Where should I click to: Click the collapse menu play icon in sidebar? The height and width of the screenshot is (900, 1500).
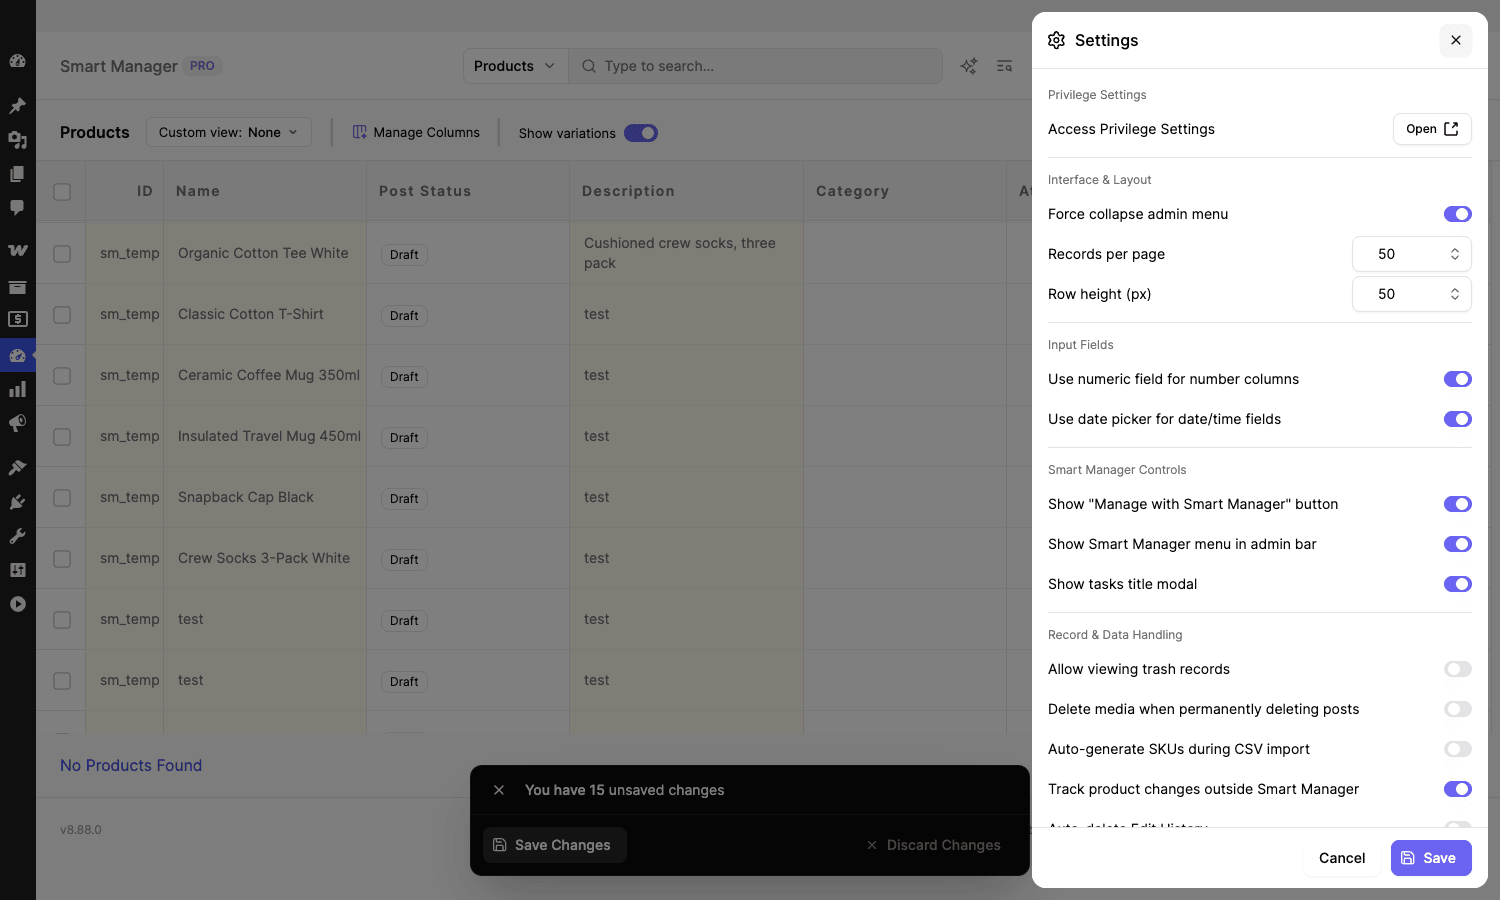pos(17,604)
